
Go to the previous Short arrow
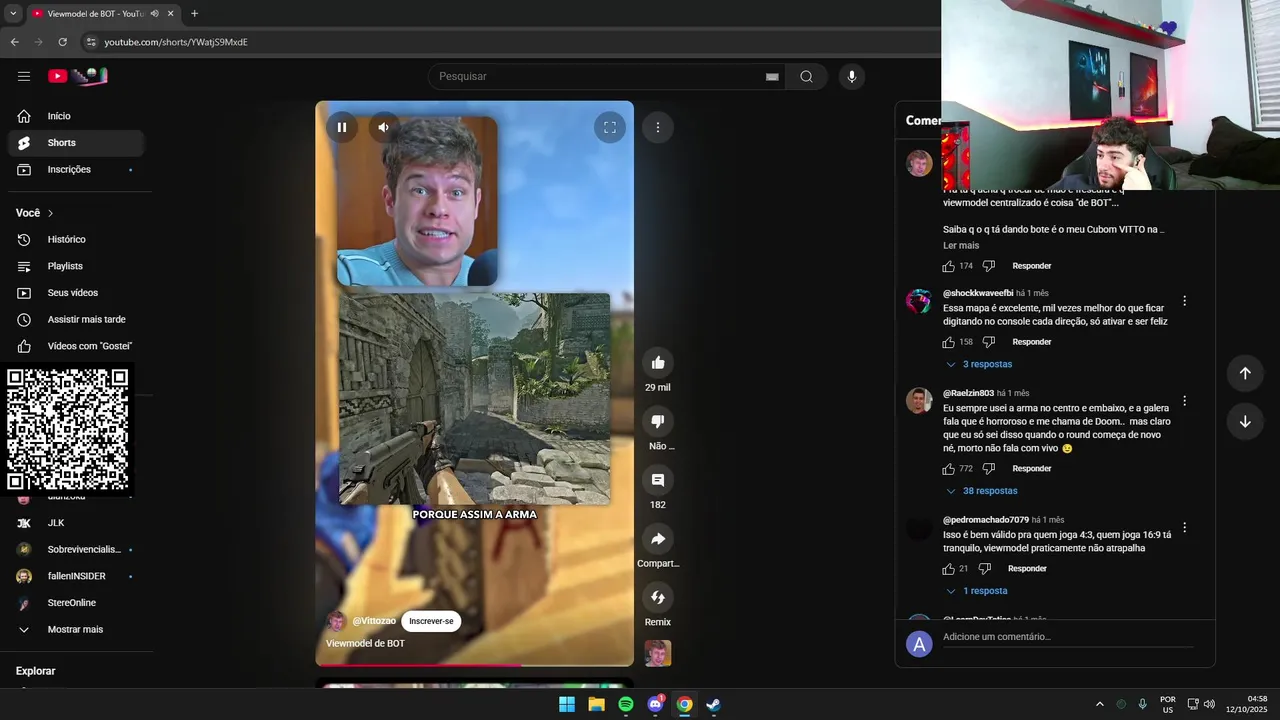[x=1245, y=373]
